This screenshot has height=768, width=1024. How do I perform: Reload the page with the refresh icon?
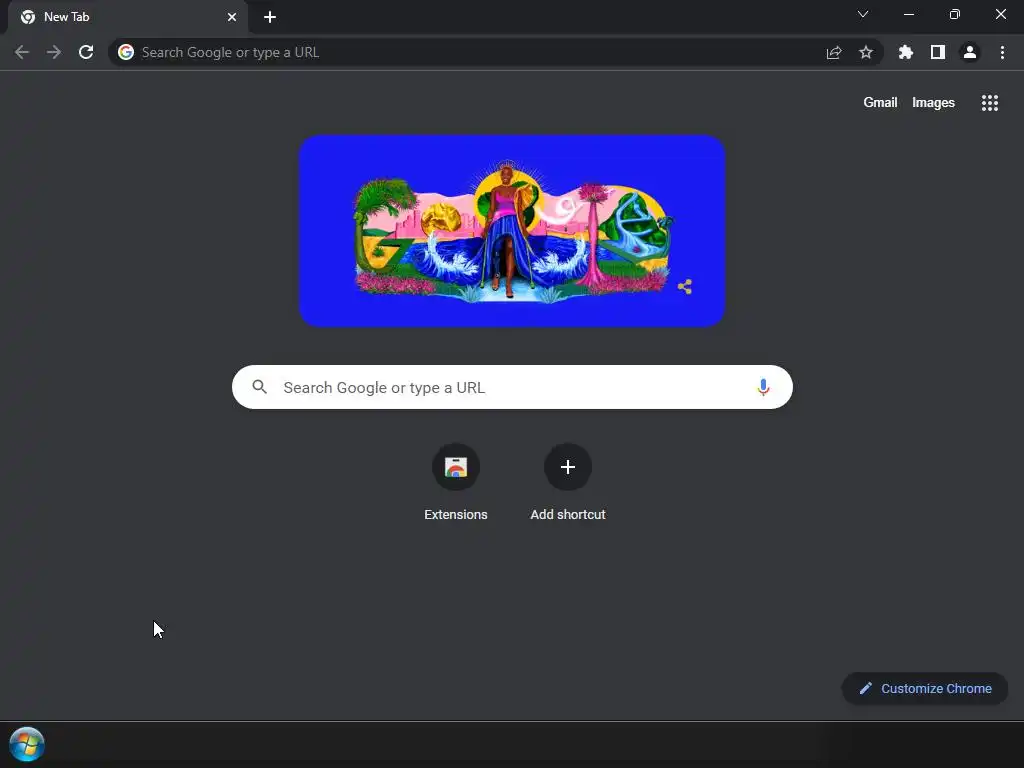point(86,52)
